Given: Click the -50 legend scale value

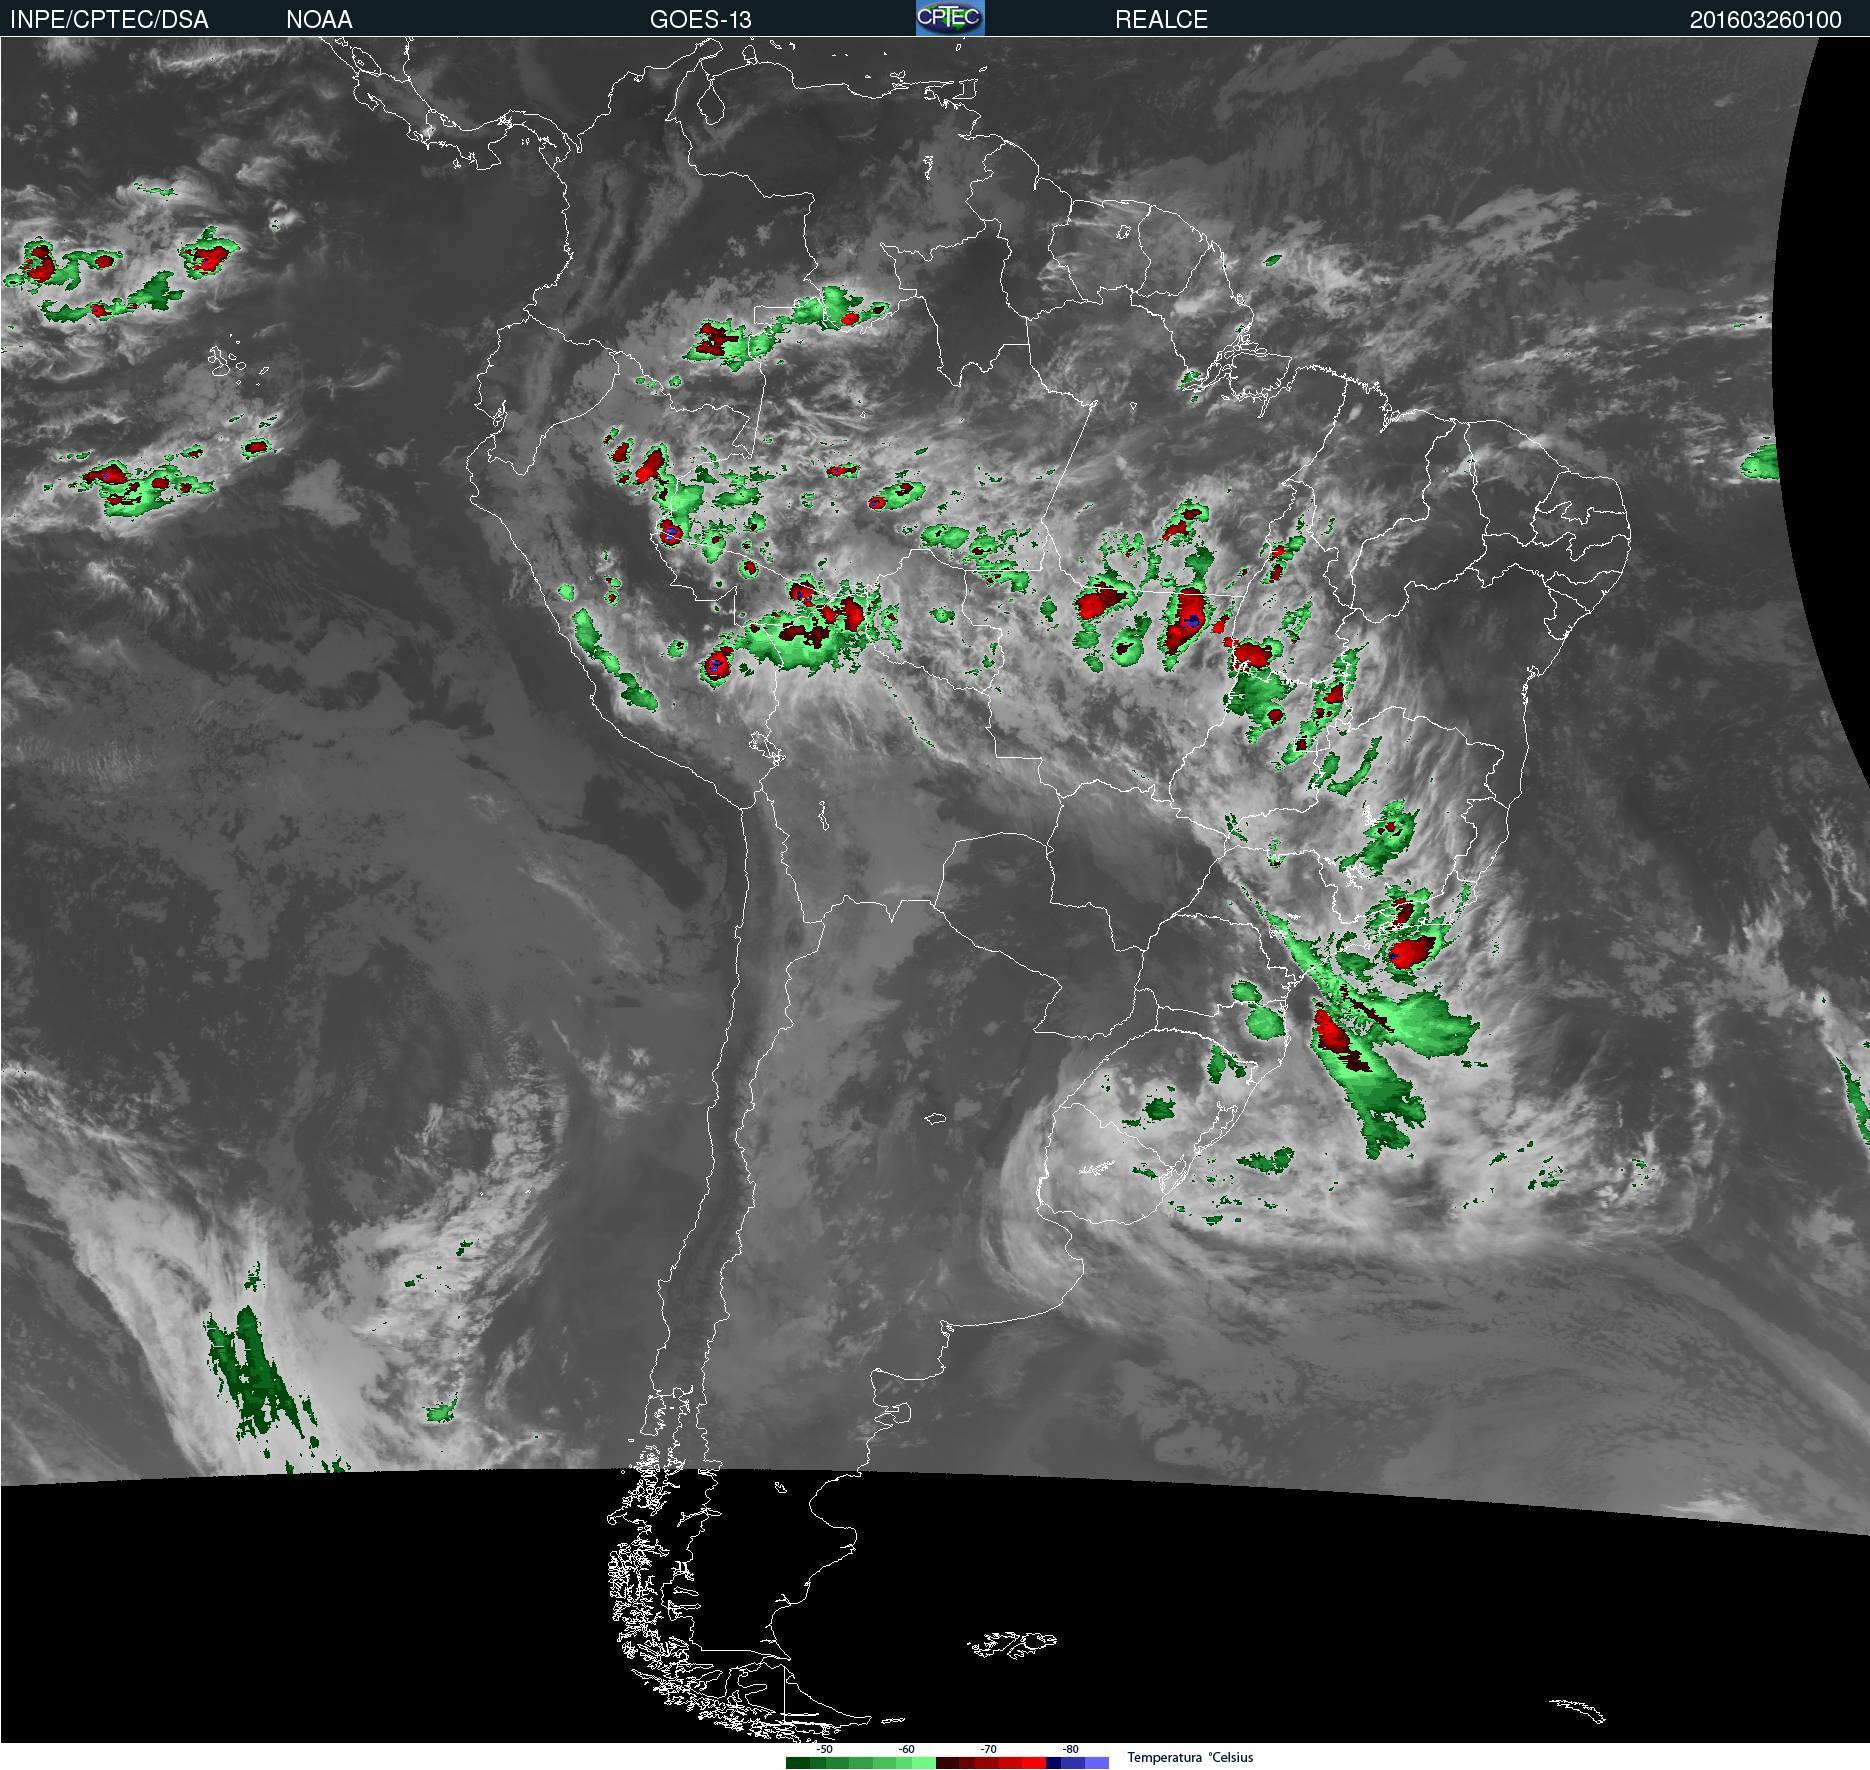Looking at the screenshot, I should [x=824, y=1749].
